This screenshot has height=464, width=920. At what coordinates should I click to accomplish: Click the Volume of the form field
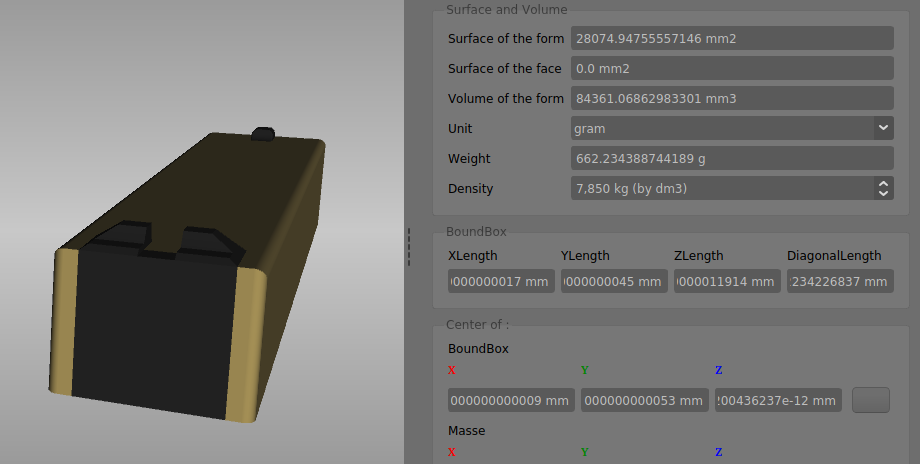tap(731, 98)
